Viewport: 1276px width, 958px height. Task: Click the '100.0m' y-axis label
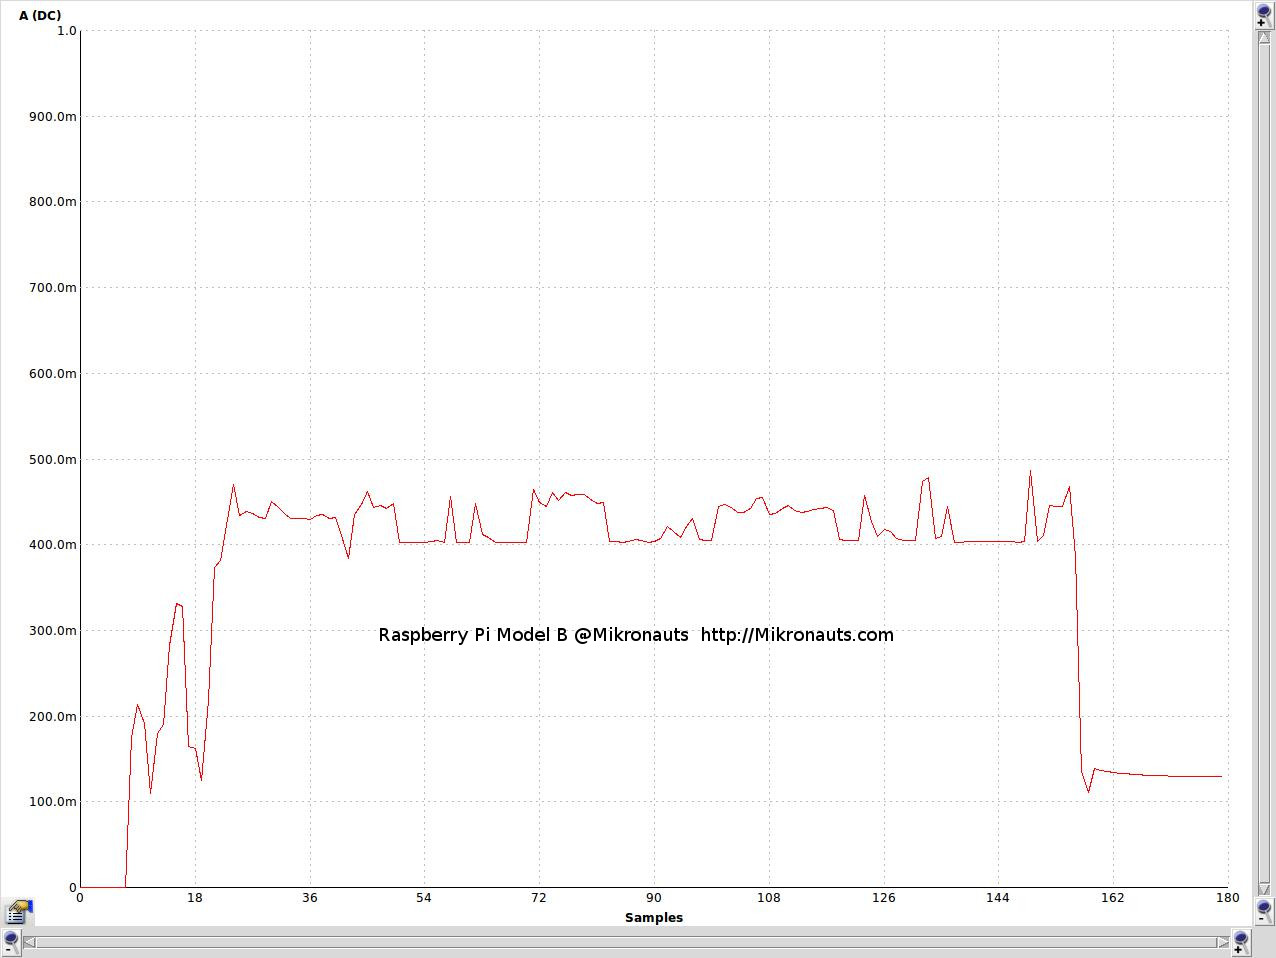tap(53, 802)
